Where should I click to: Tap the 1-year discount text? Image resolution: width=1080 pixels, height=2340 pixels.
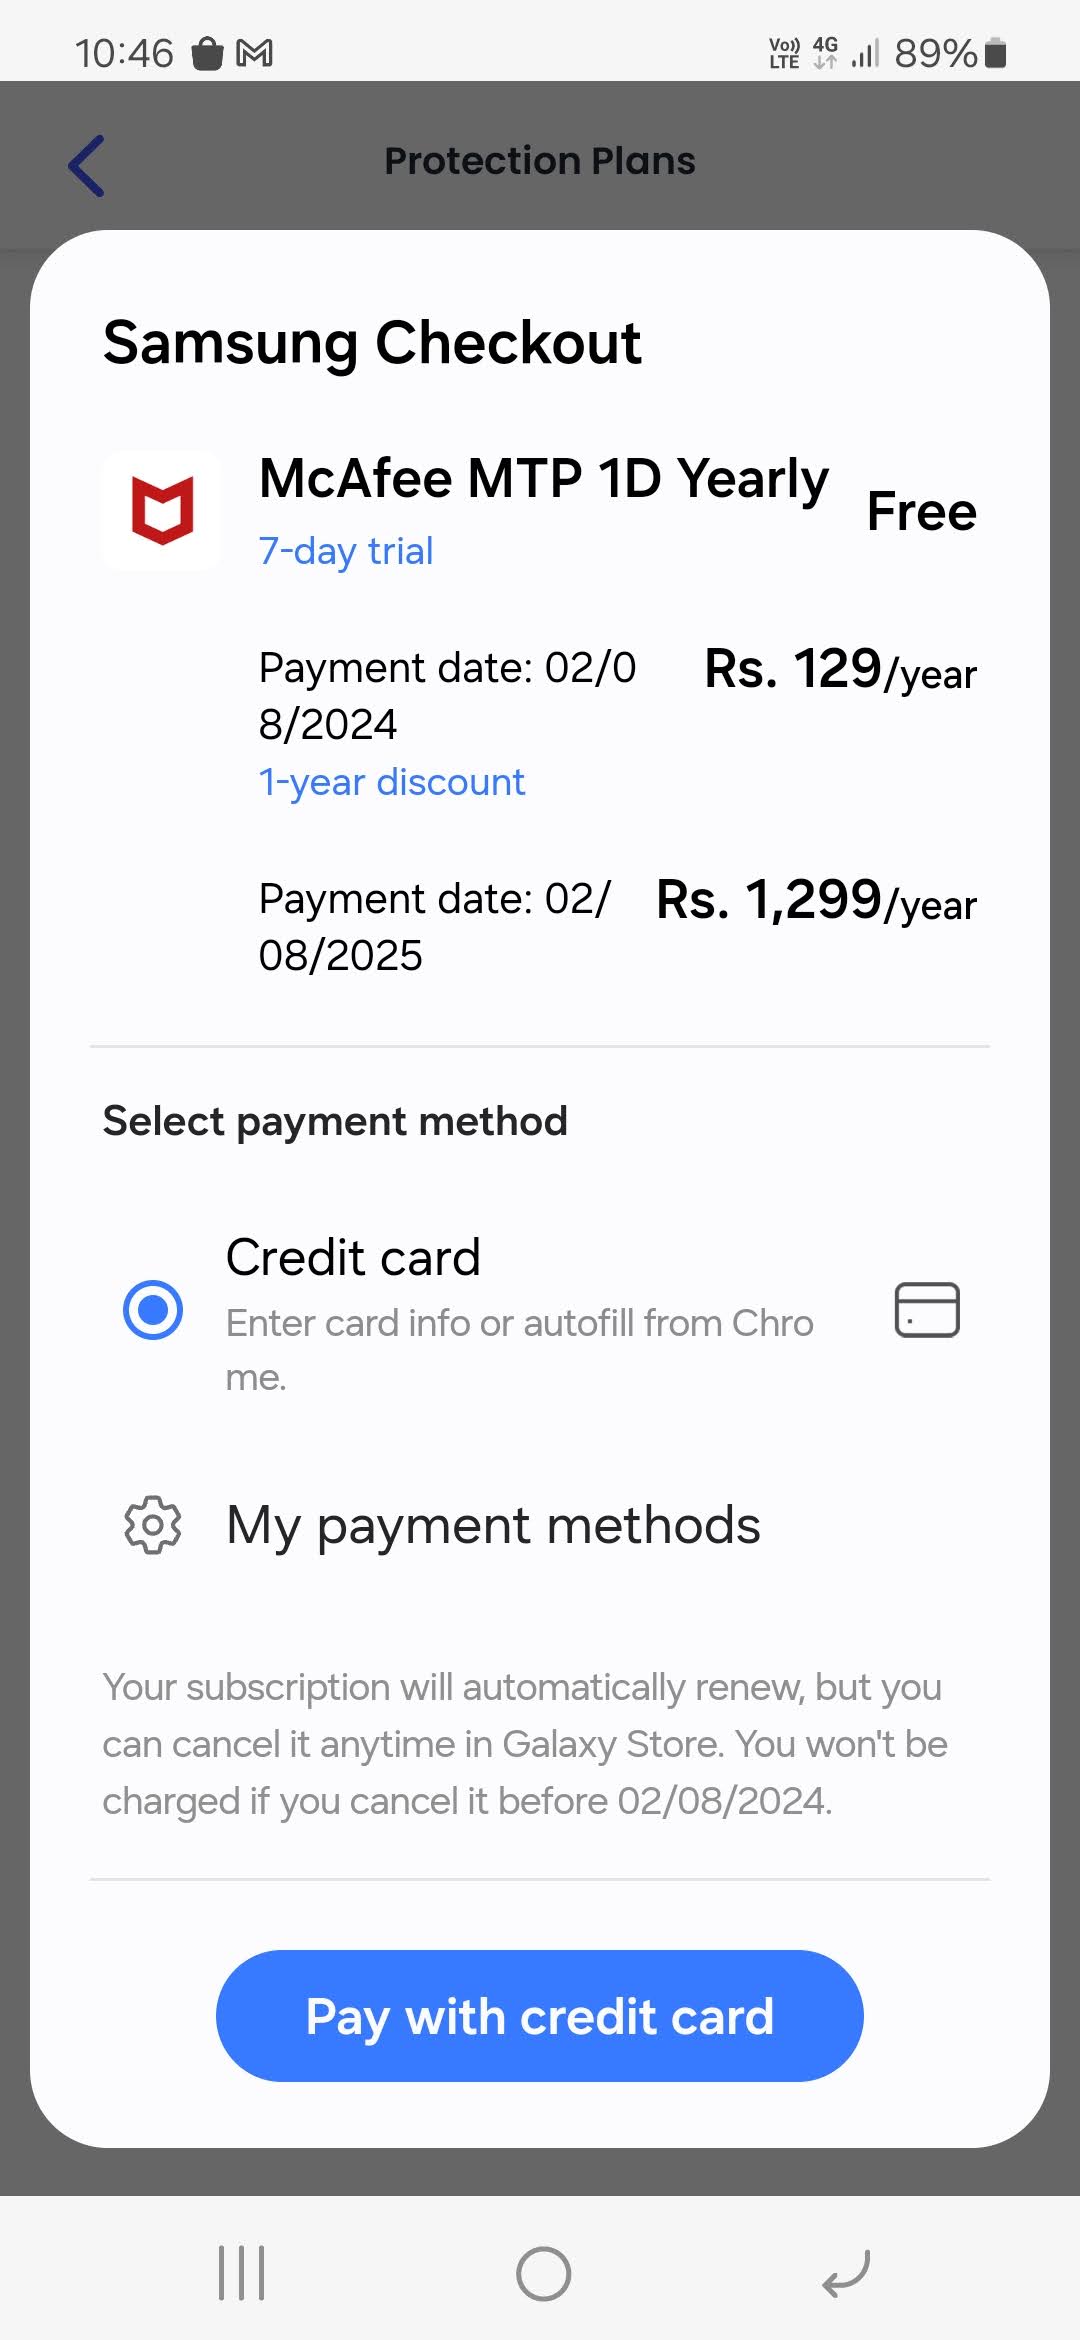392,782
